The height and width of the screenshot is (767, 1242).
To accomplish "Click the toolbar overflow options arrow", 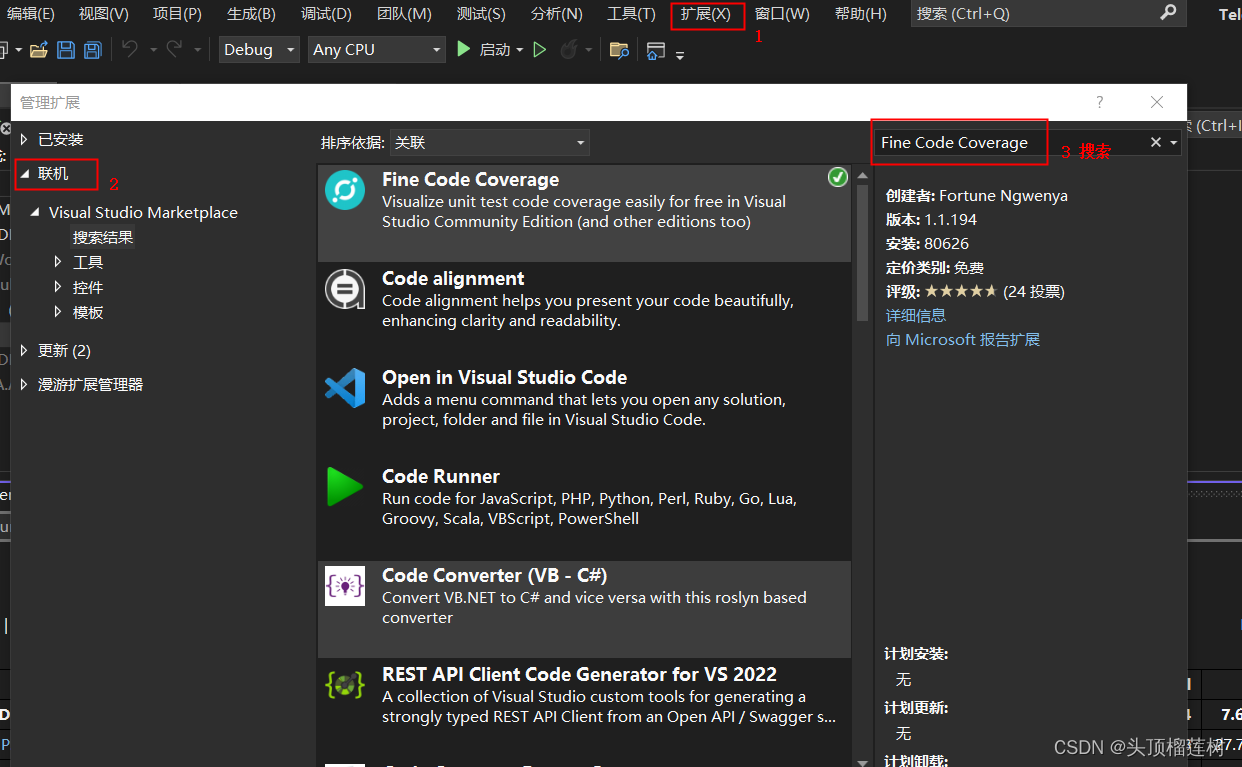I will pos(680,55).
